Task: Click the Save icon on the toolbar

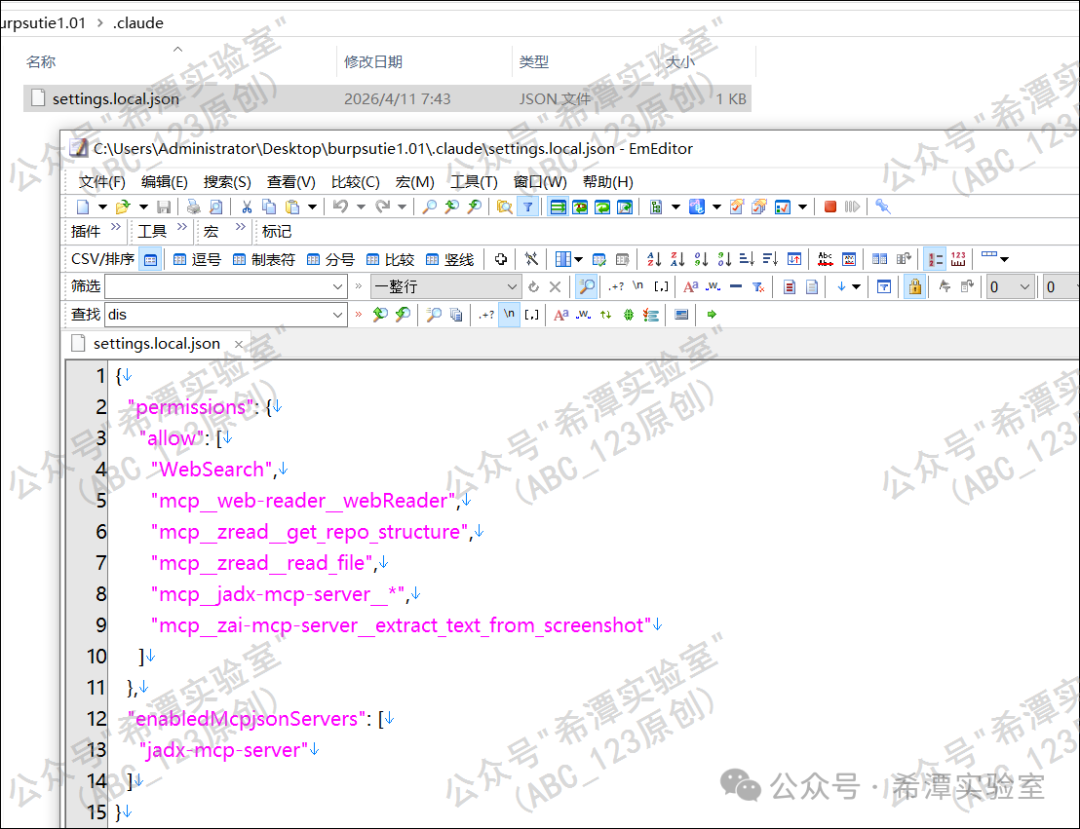Action: (x=163, y=206)
